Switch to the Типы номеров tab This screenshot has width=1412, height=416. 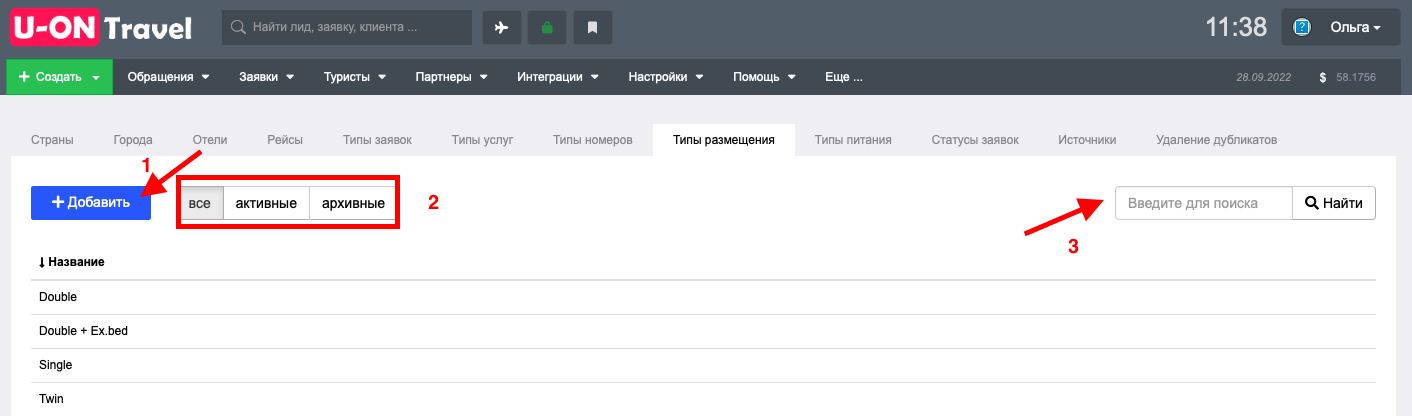pos(593,140)
